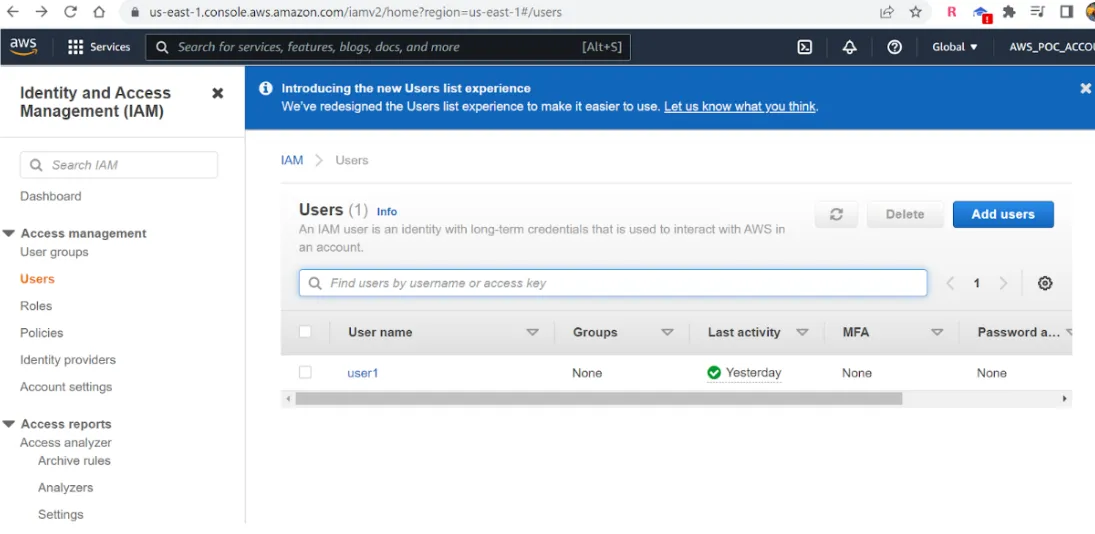Viewport: 1095px width, 534px height.
Task: Open the Extensions puzzle piece menu
Action: pyautogui.click(x=1008, y=12)
